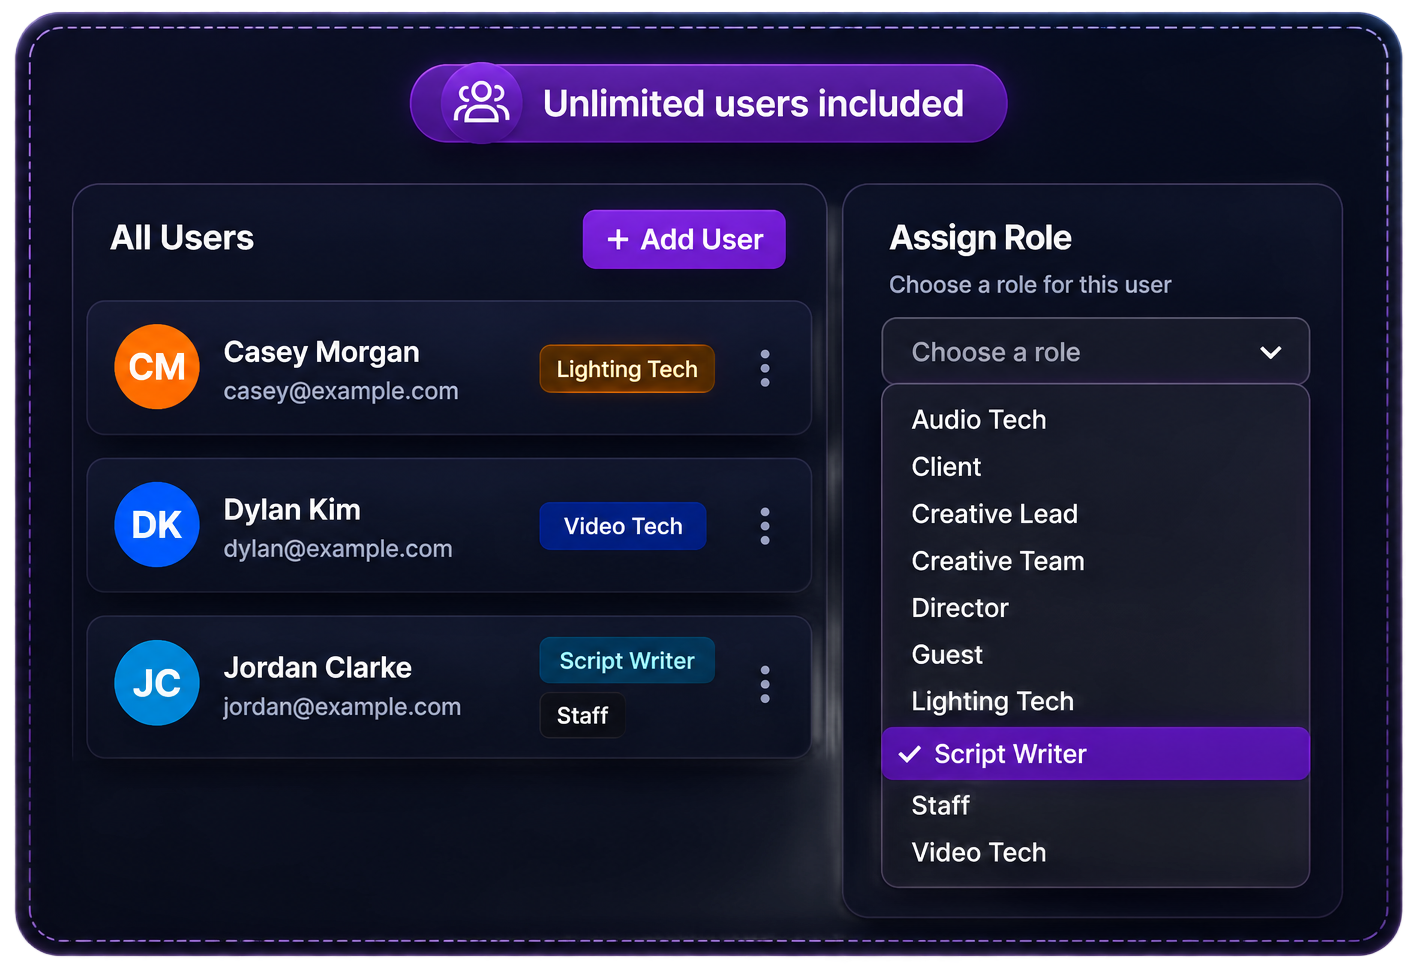The width and height of the screenshot is (1414, 970).
Task: Click the CM avatar for Casey Morgan
Action: (x=157, y=367)
